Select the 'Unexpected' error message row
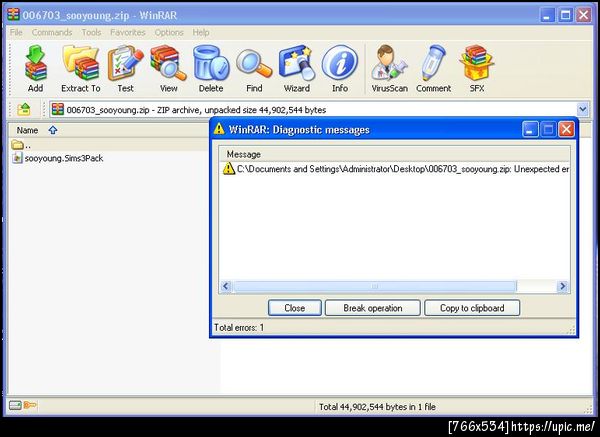 click(x=396, y=169)
